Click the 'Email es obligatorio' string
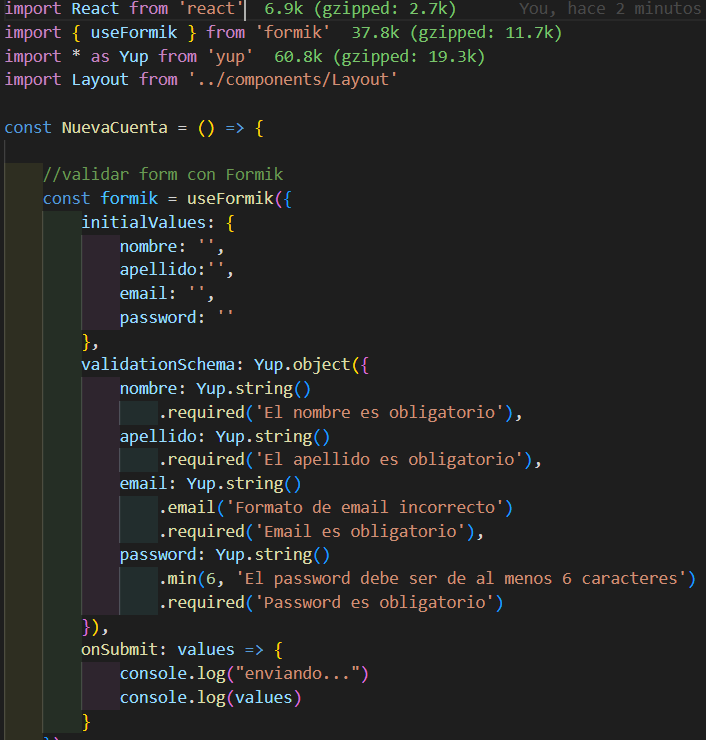 pyautogui.click(x=361, y=531)
